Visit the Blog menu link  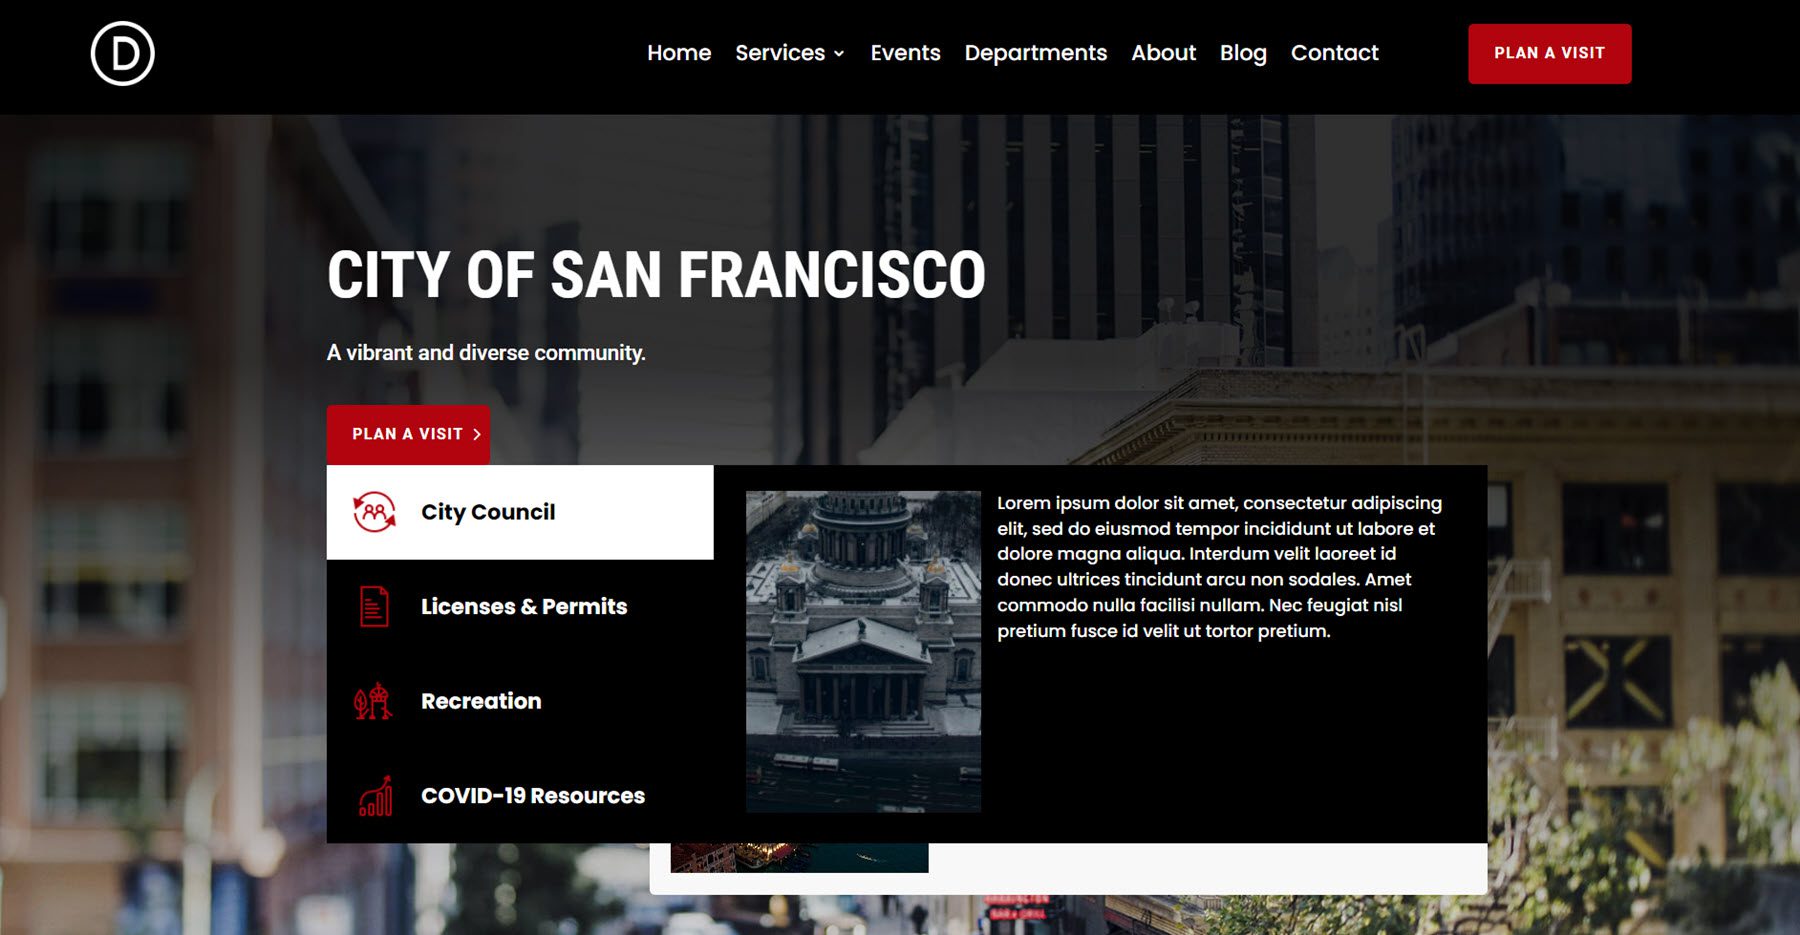[x=1243, y=53]
